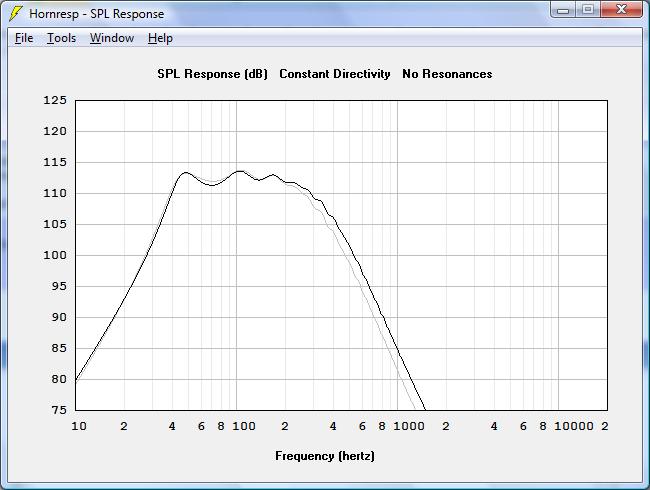Viewport: 650px width, 490px height.
Task: Click the 85 dB axis value
Action: click(59, 348)
